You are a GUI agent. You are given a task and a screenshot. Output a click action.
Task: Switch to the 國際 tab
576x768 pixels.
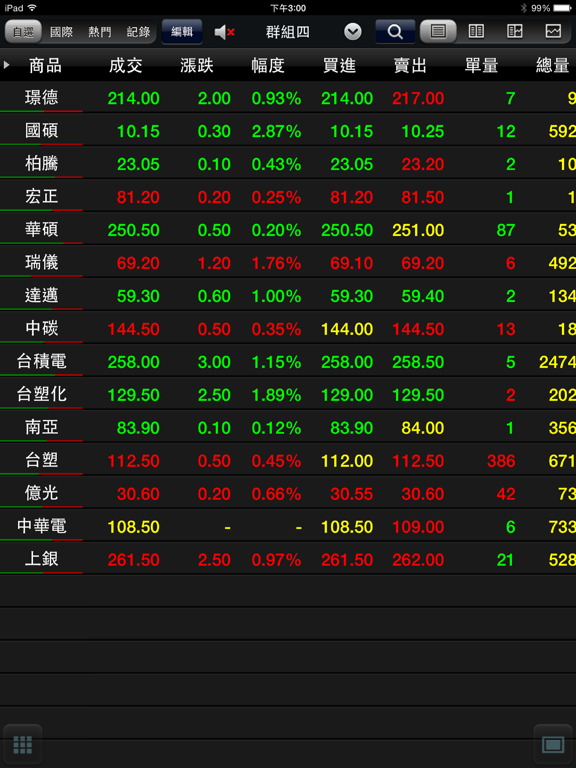61,32
